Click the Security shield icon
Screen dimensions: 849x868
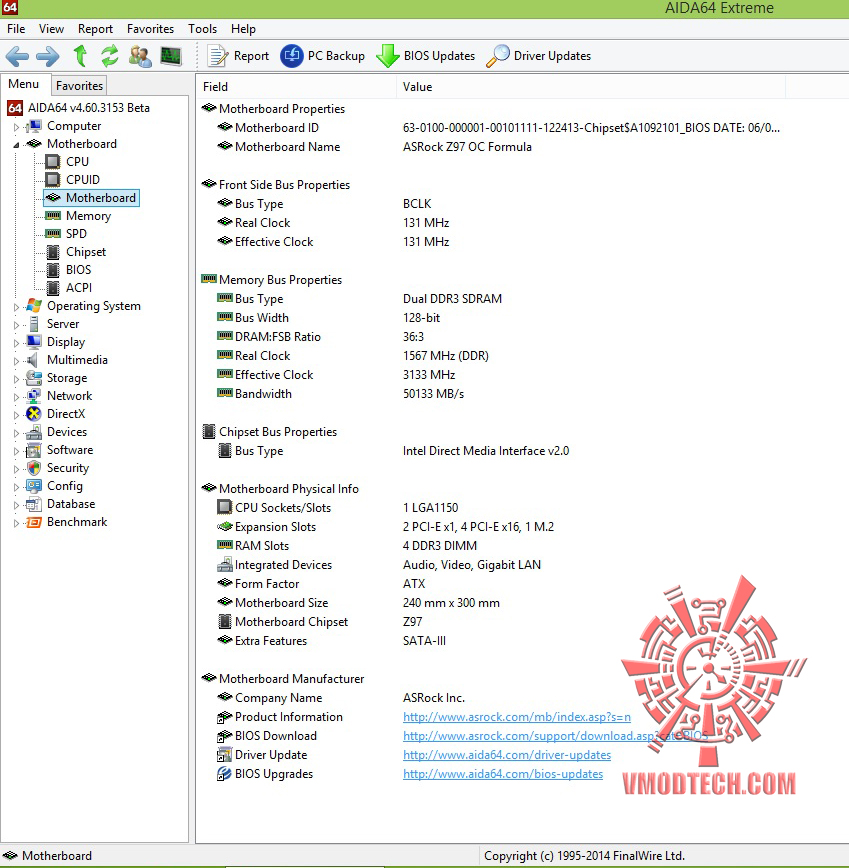pyautogui.click(x=34, y=468)
